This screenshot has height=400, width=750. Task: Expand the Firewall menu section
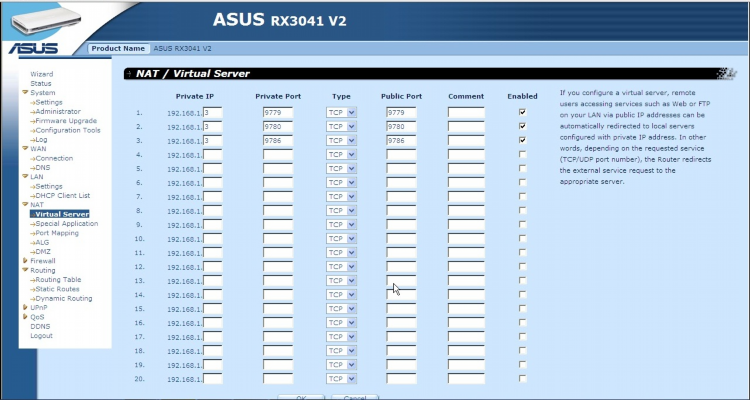point(25,261)
